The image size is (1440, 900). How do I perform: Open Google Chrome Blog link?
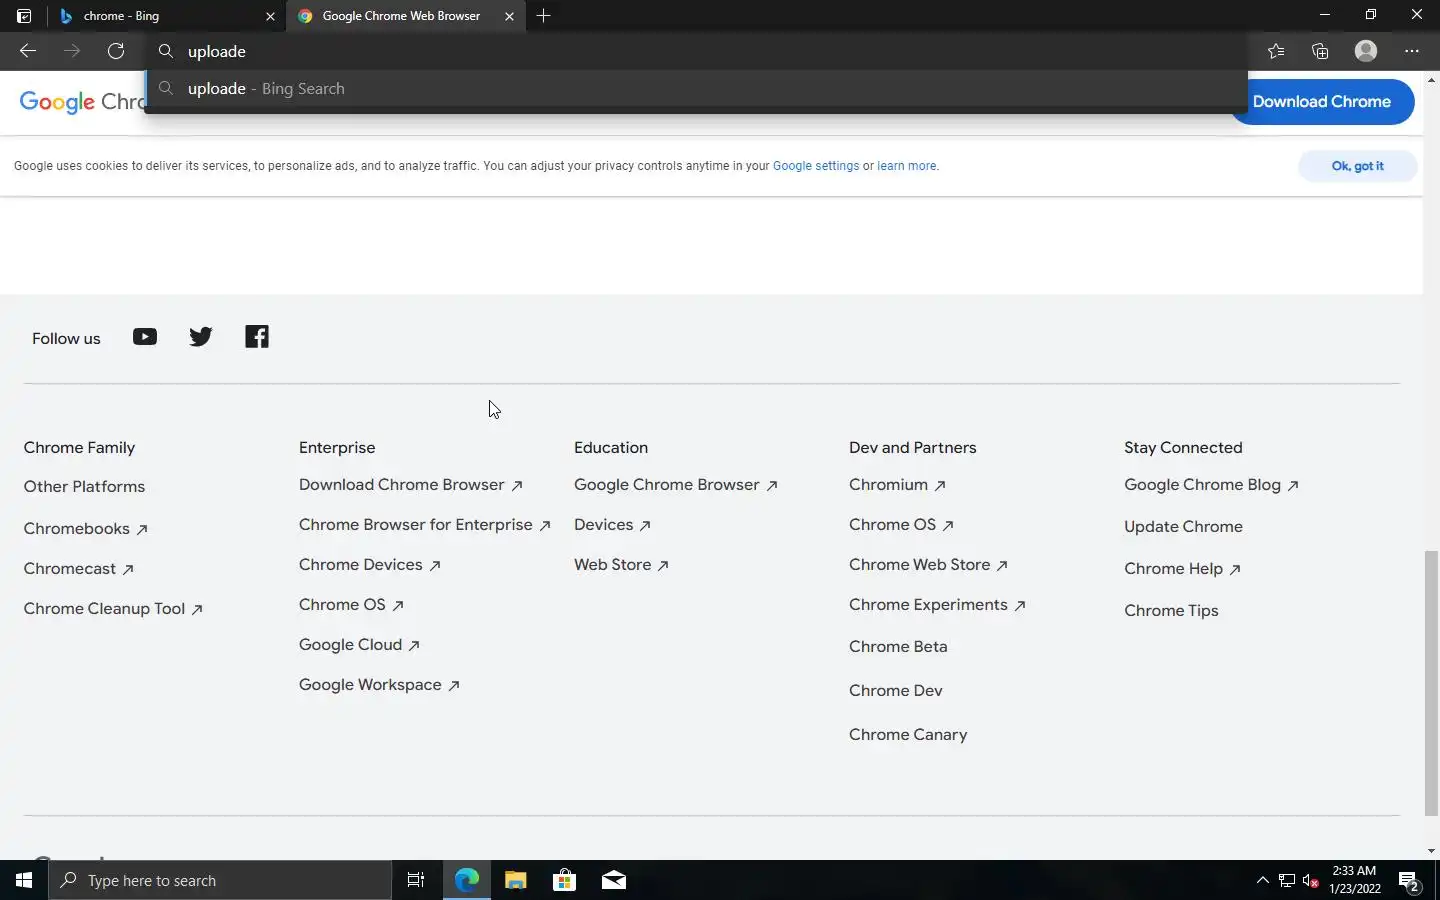tap(1211, 485)
